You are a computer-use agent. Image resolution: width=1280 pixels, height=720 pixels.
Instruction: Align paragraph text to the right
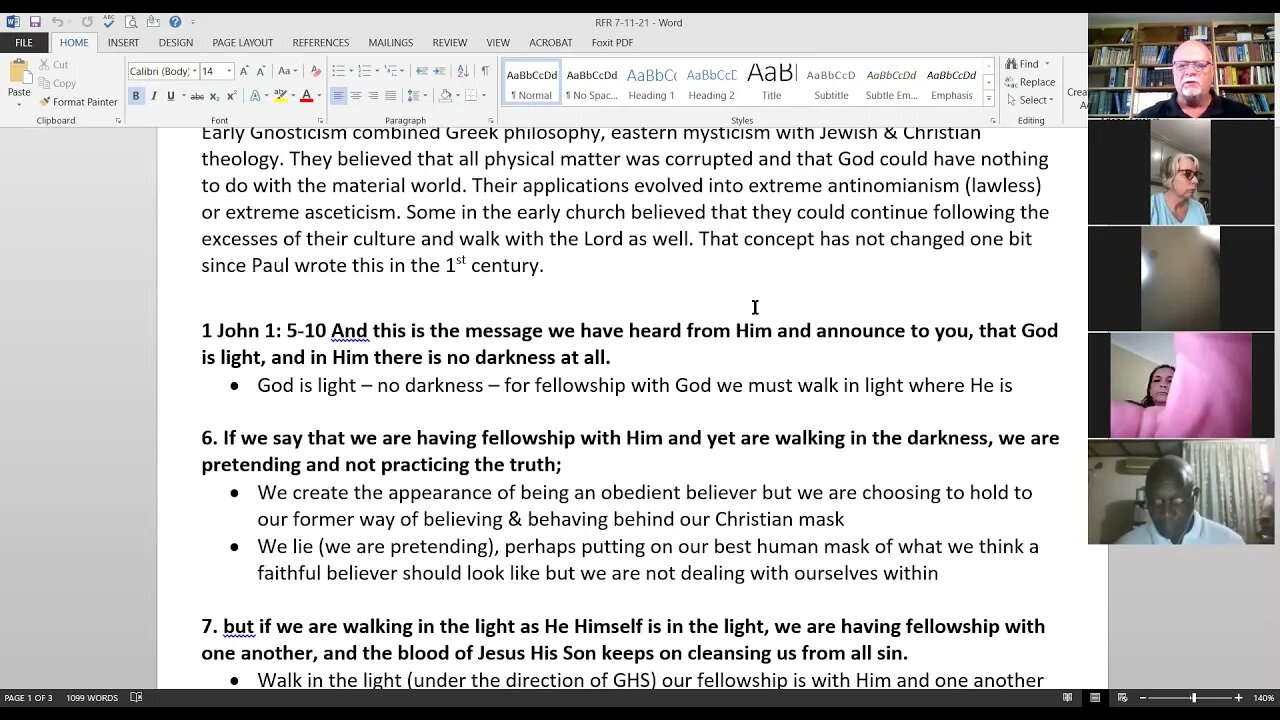tap(373, 96)
